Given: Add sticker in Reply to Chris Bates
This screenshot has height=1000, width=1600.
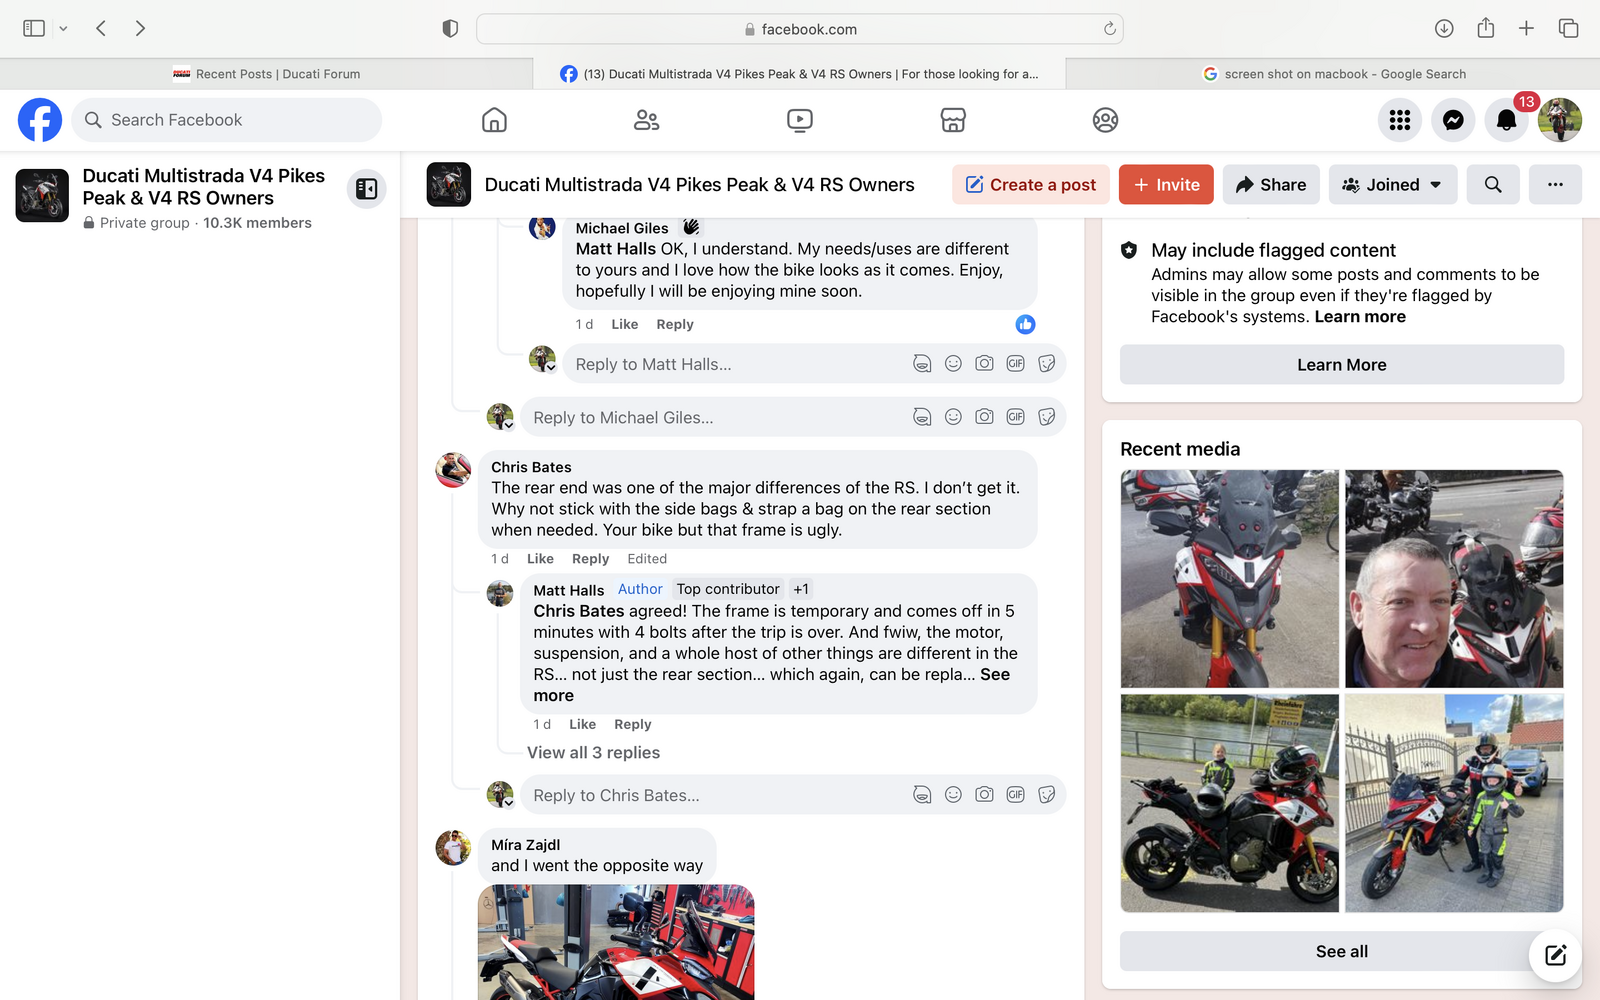Looking at the screenshot, I should (x=1046, y=794).
